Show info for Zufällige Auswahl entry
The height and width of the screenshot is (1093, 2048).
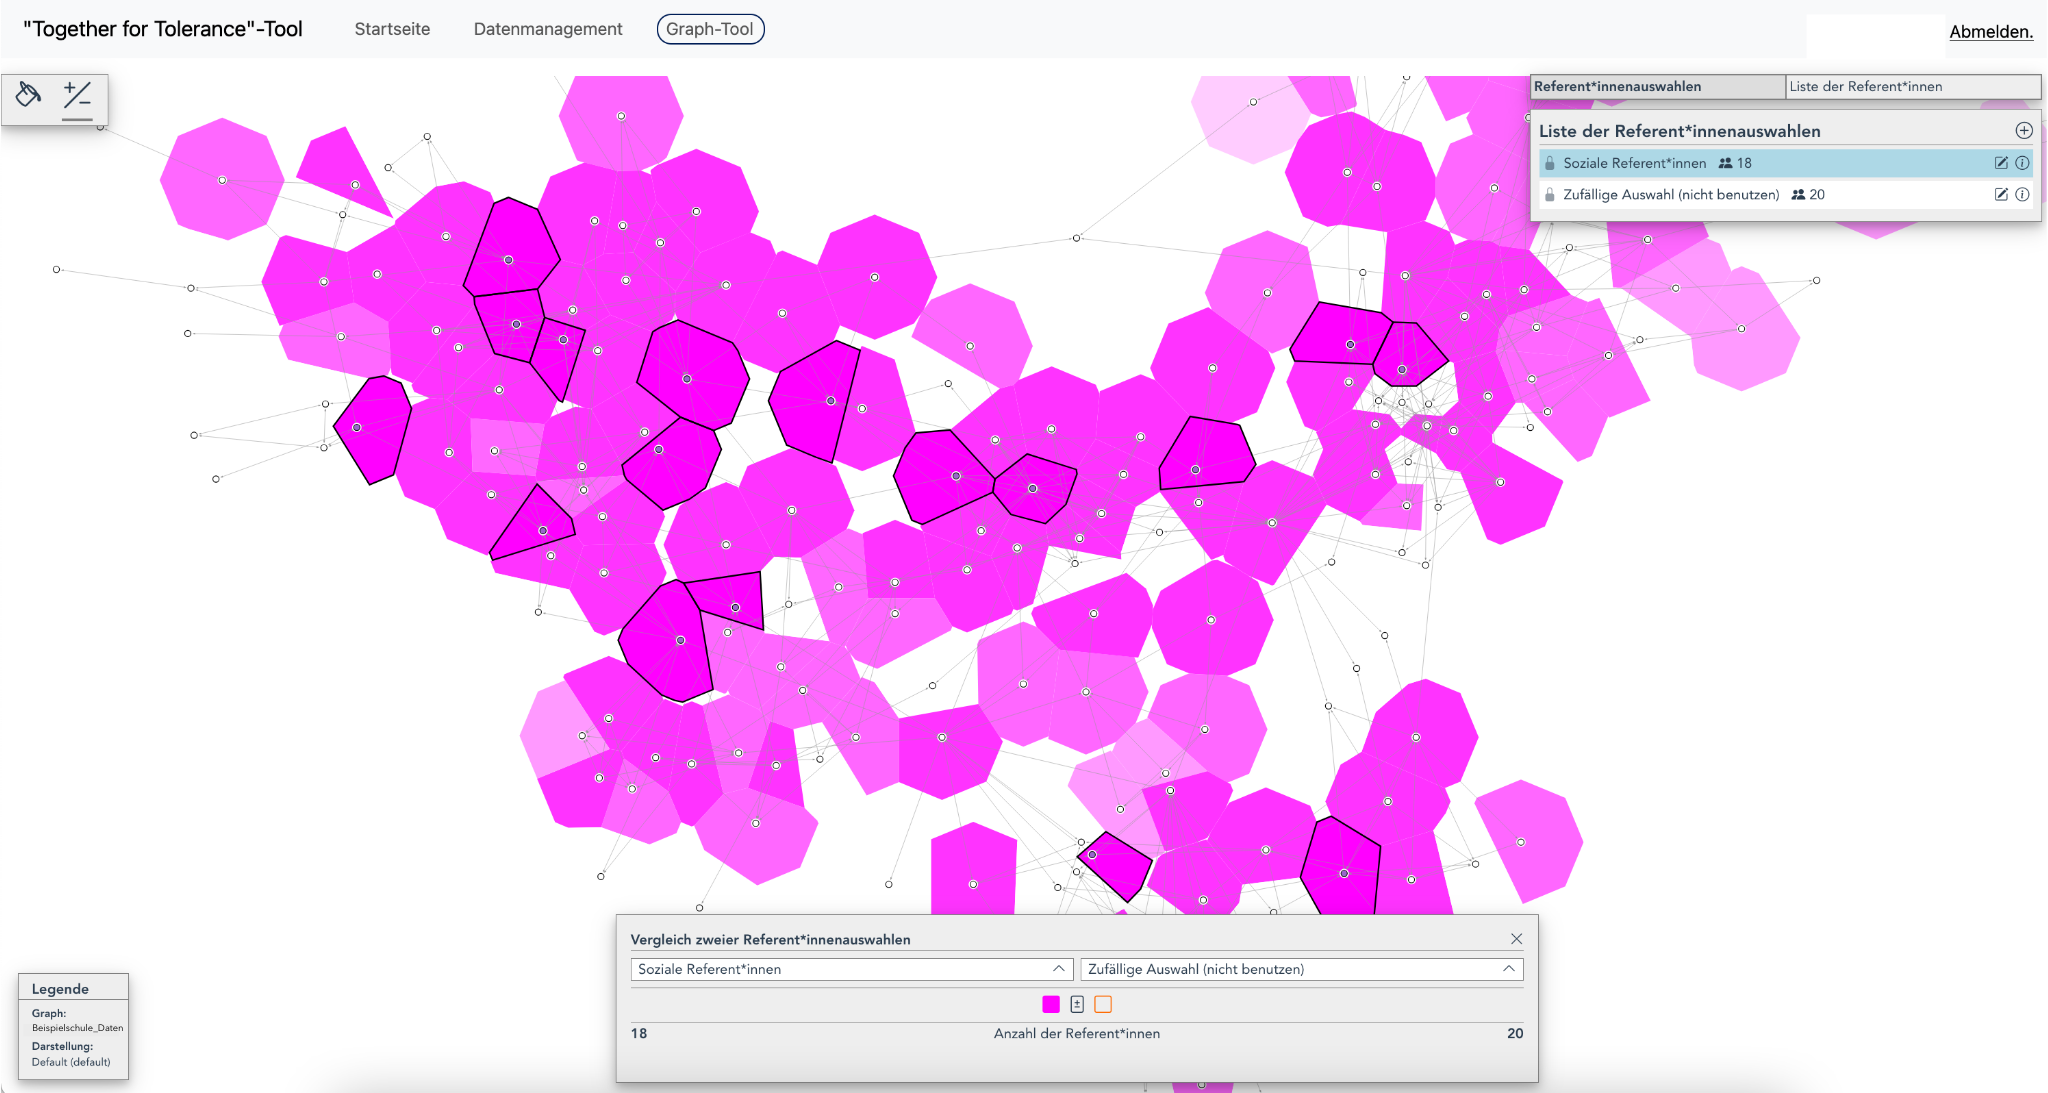coord(2022,195)
